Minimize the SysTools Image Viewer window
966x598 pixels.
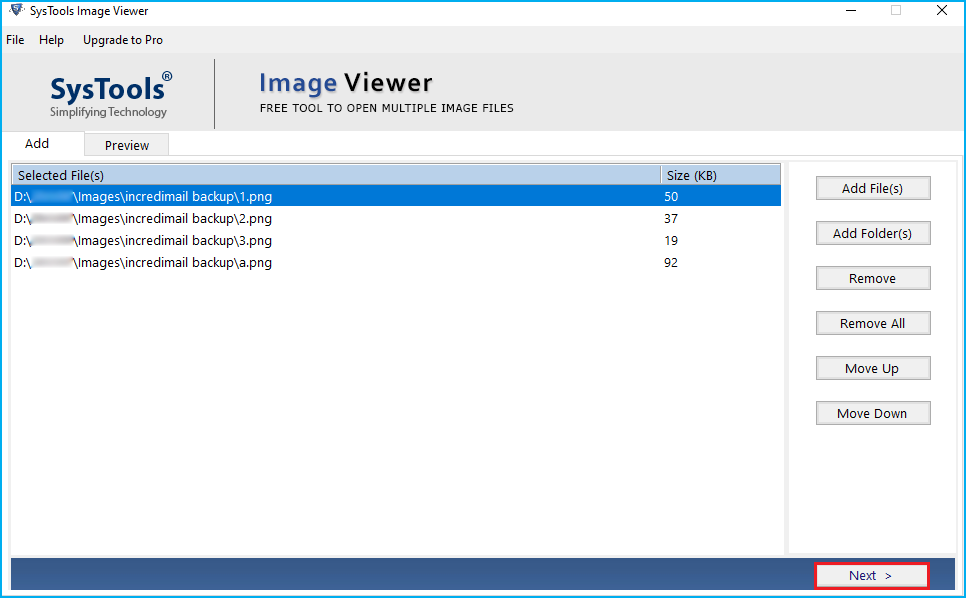851,10
